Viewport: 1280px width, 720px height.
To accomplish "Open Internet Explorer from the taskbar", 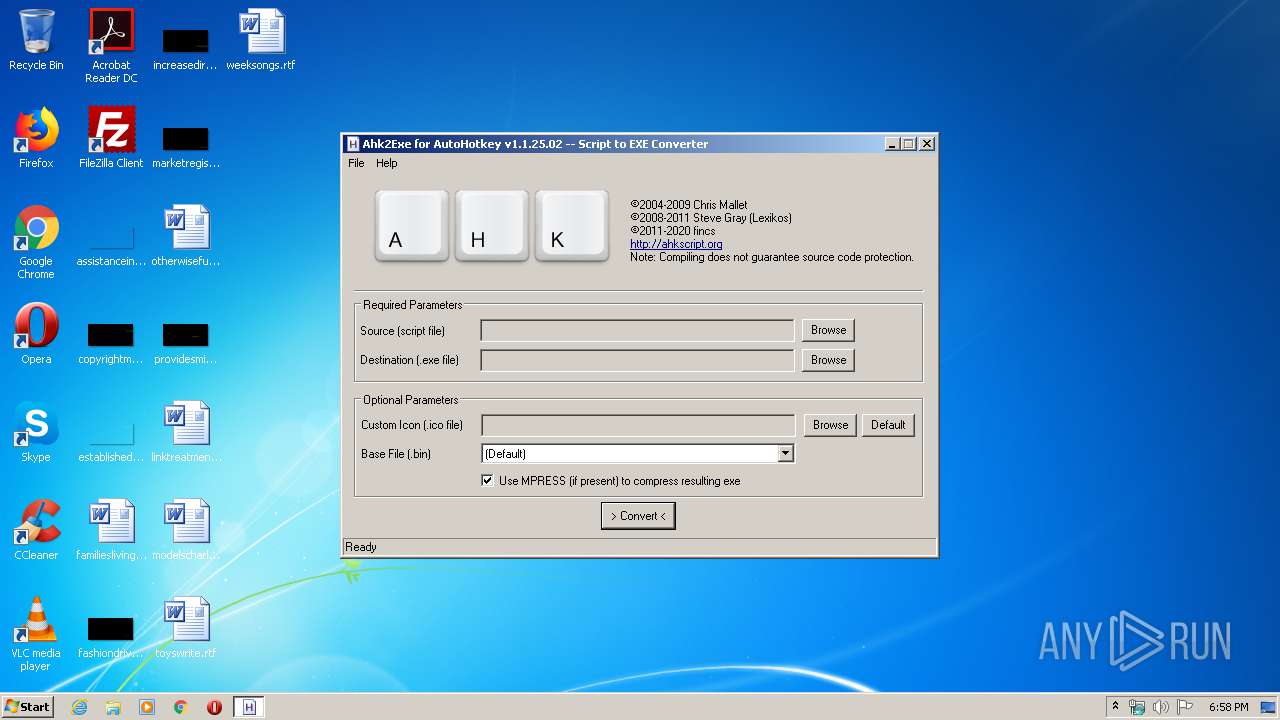I will click(x=79, y=707).
